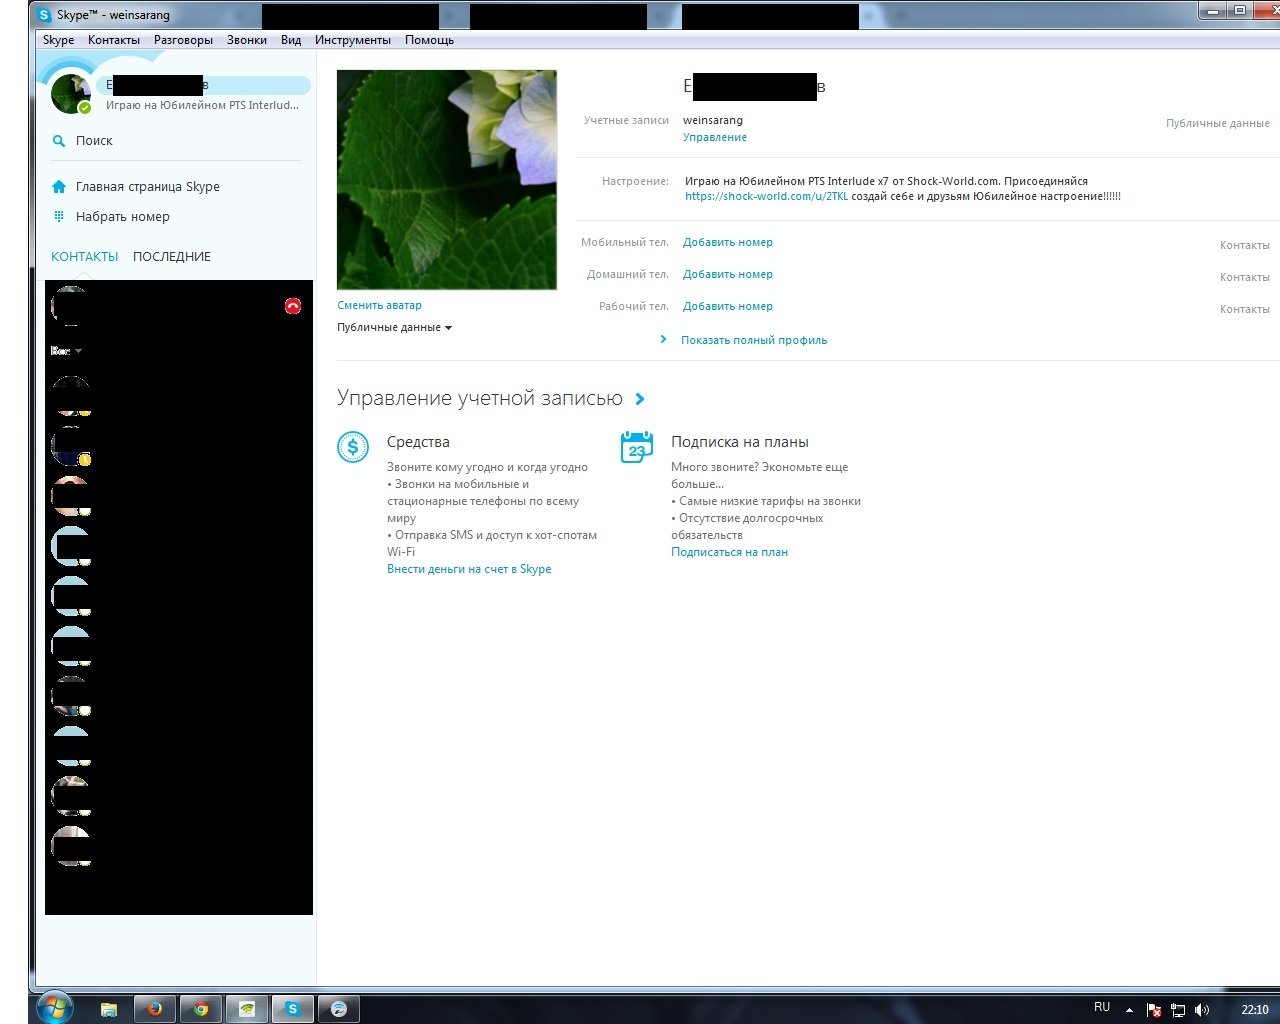This screenshot has width=1280, height=1024.
Task: Click the green online status indicator
Action: 85,107
